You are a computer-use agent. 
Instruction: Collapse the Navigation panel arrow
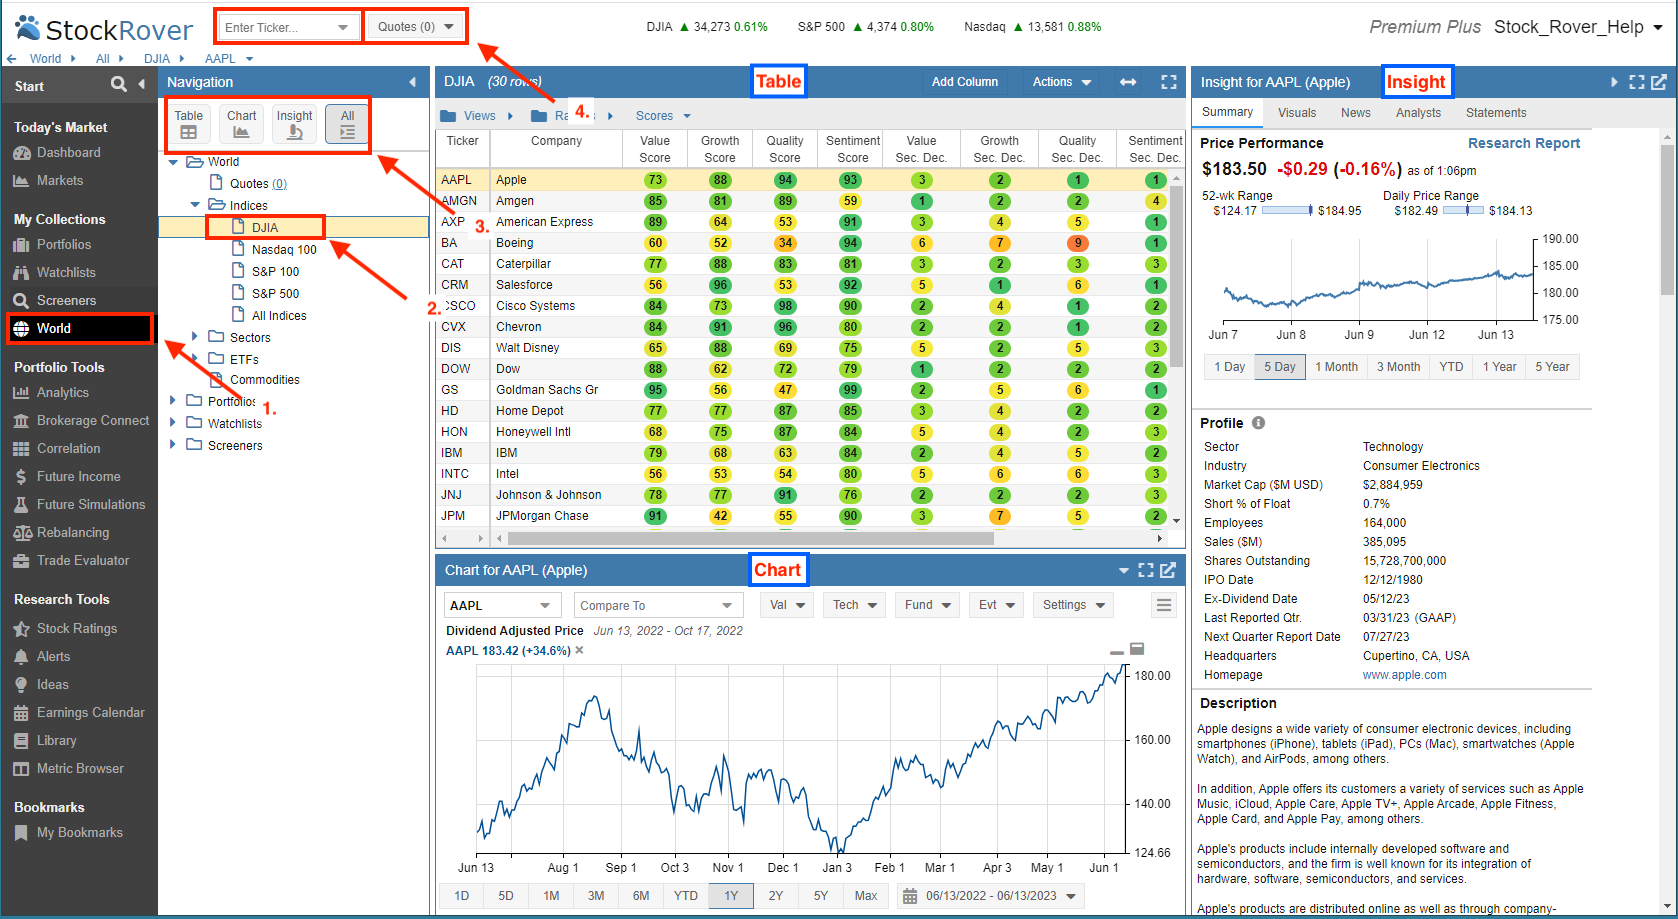point(412,82)
